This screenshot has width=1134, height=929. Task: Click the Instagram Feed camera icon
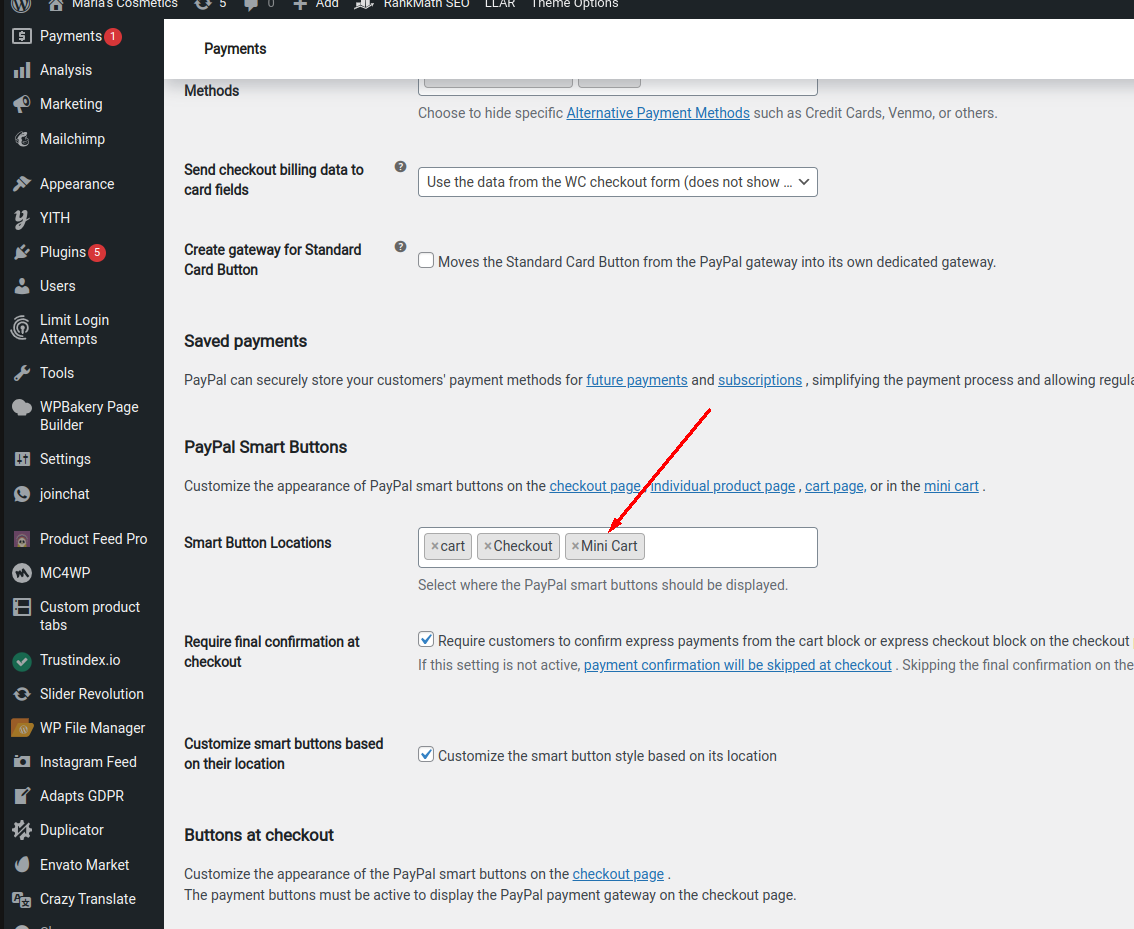pyautogui.click(x=22, y=762)
